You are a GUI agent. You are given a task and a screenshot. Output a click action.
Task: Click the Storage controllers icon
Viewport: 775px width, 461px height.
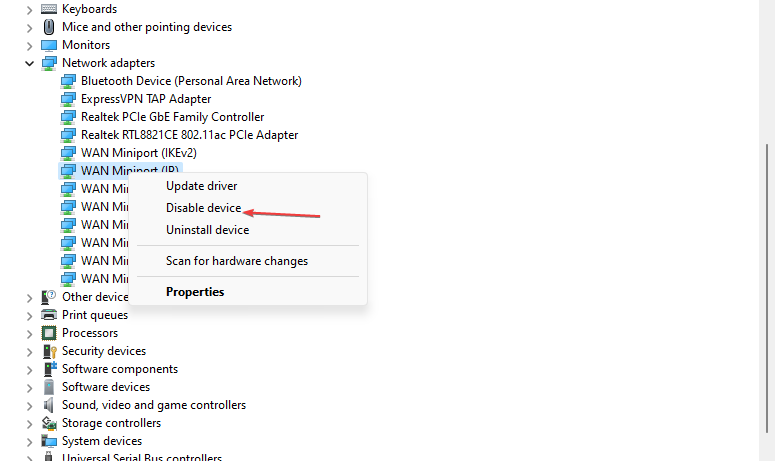[x=49, y=423]
